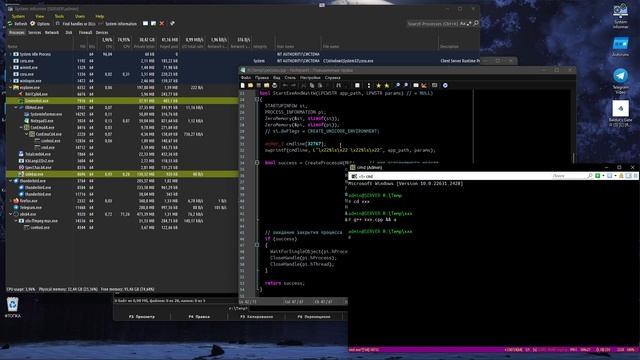Open Users menu in System Informer
The height and width of the screenshot is (360, 640).
(x=80, y=16)
